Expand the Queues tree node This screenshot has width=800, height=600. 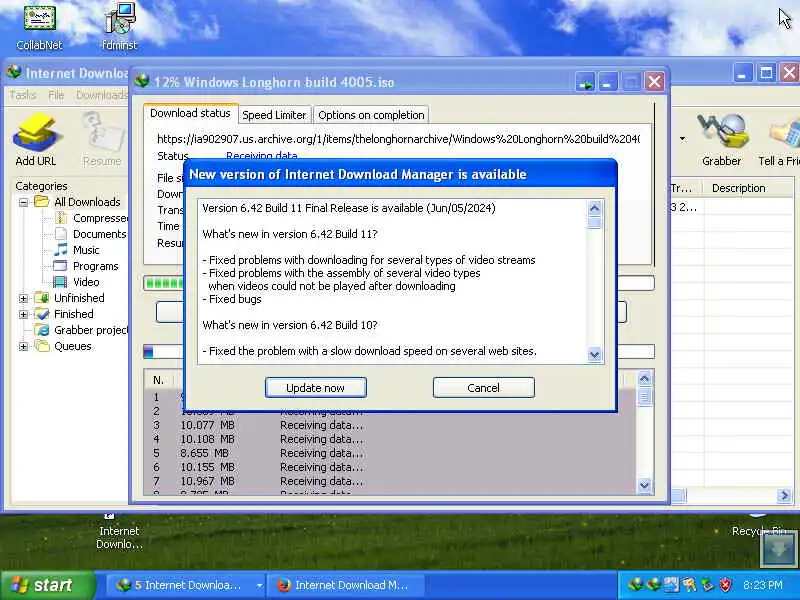pos(23,346)
